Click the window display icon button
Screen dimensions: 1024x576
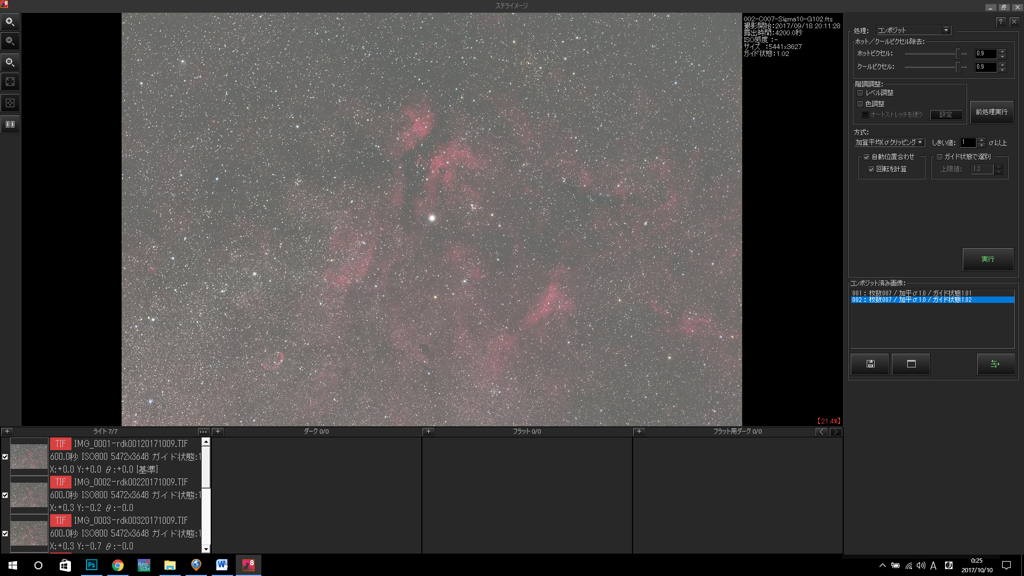(x=911, y=364)
